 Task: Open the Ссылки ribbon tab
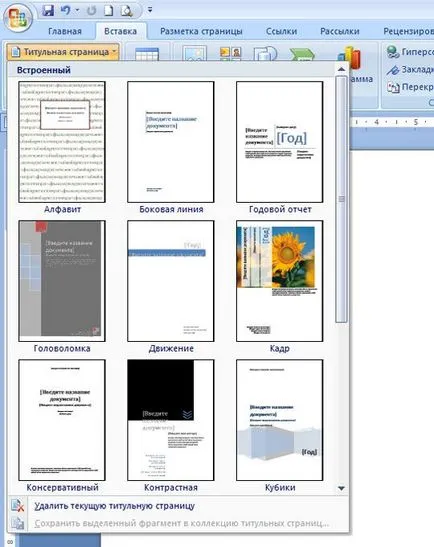[281, 31]
